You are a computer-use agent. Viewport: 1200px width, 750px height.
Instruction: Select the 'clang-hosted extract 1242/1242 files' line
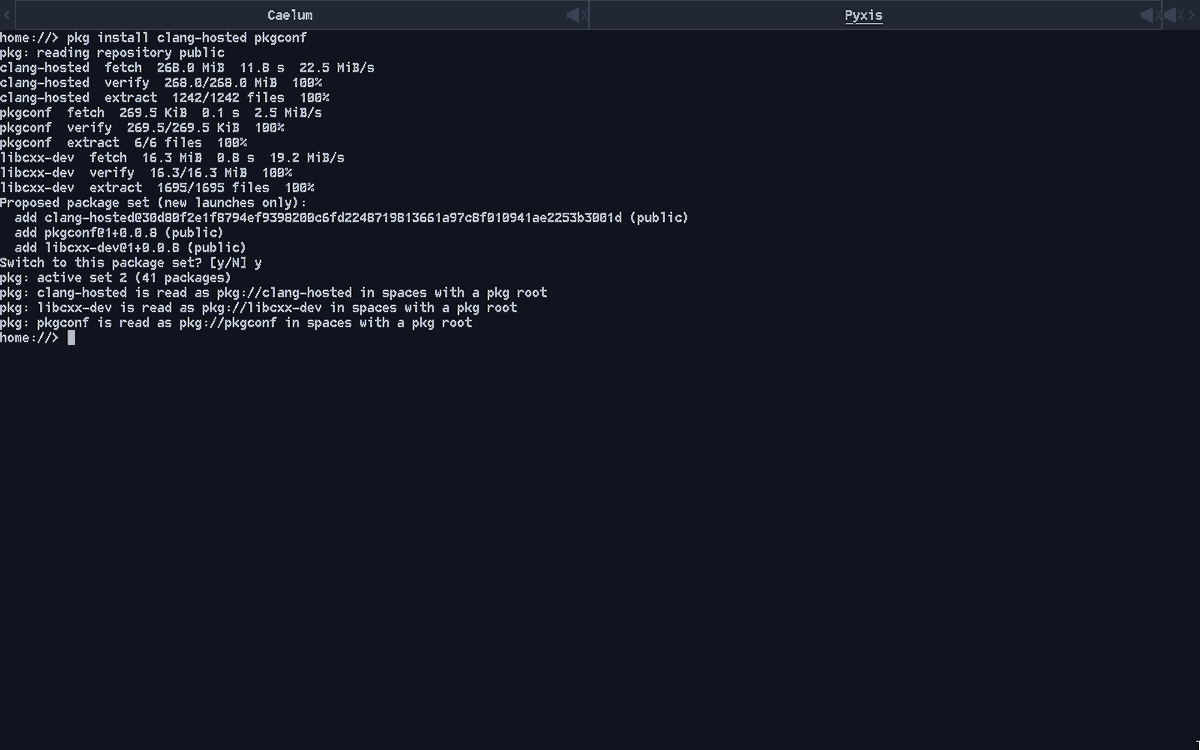pos(165,98)
